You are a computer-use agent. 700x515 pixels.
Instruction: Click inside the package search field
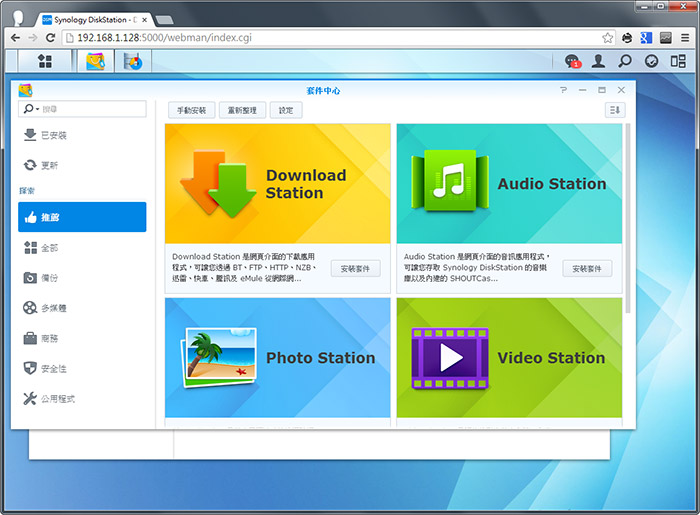pos(82,109)
